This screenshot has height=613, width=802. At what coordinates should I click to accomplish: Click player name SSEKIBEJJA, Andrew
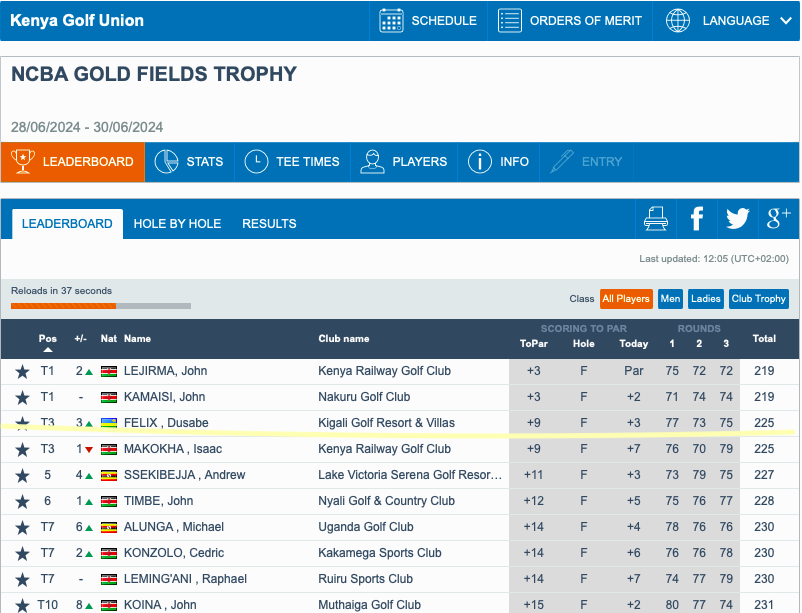pos(185,475)
